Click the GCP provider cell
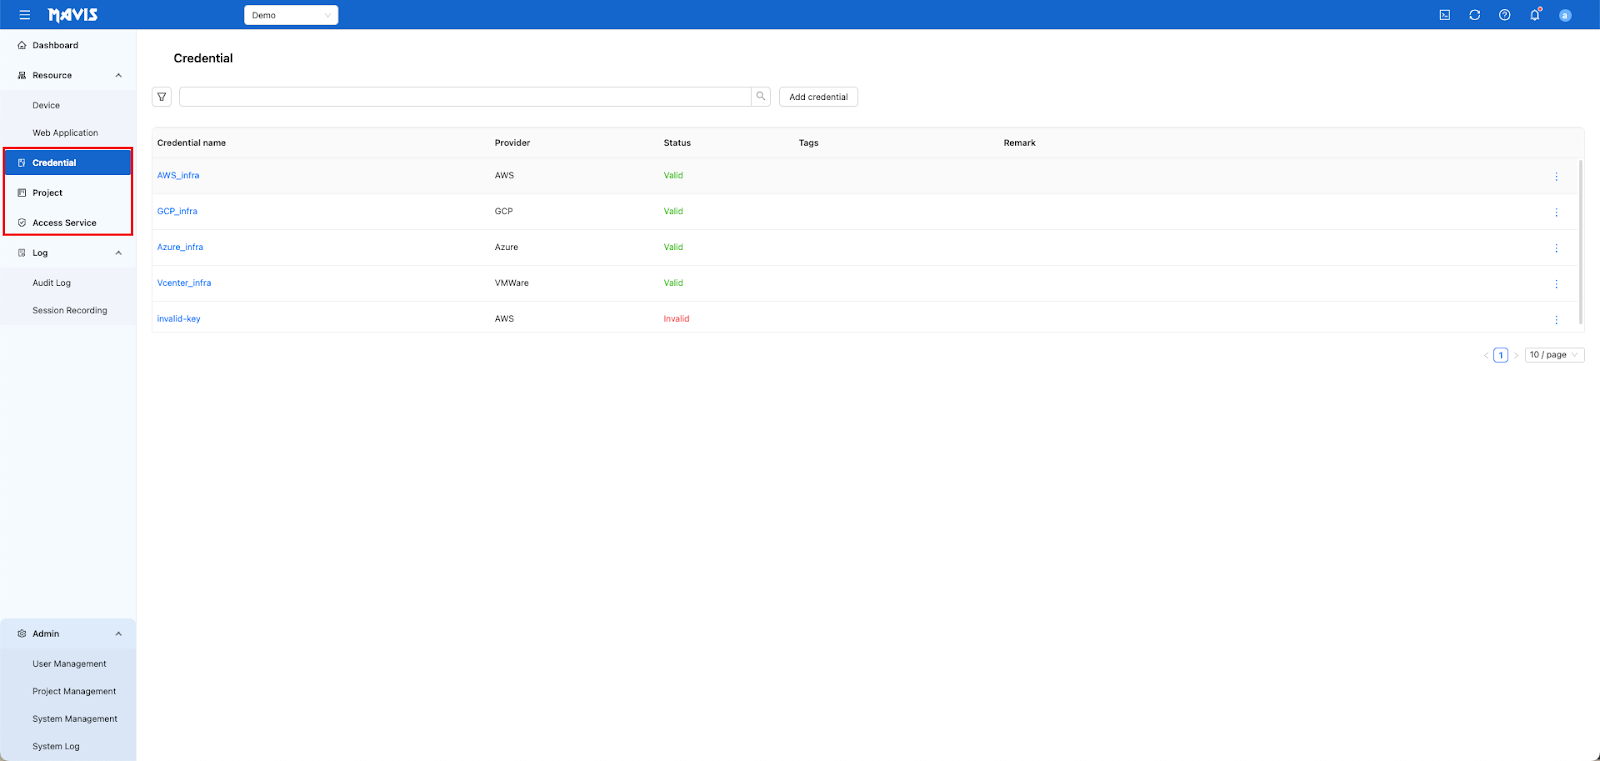Screen dimensions: 1600x761 (504, 212)
